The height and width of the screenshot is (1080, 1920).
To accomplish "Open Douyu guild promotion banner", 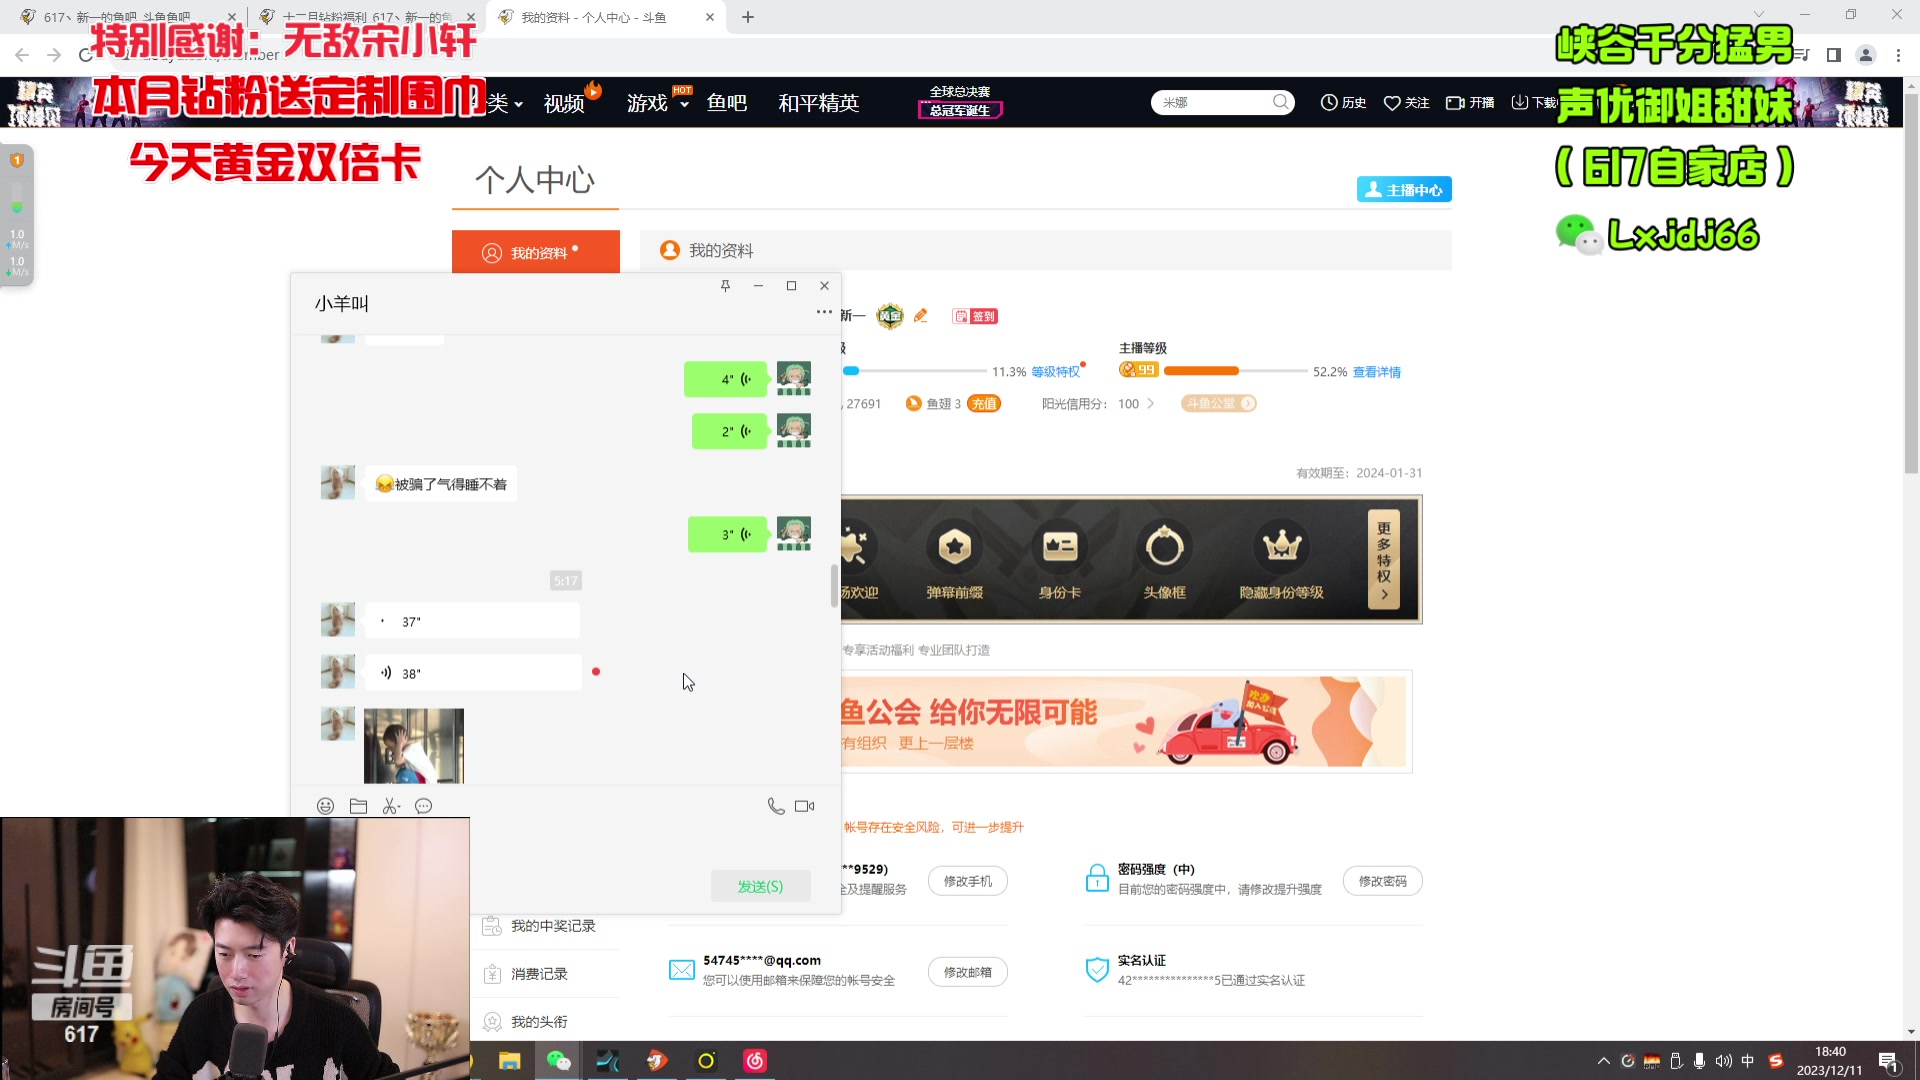I will (x=1125, y=721).
